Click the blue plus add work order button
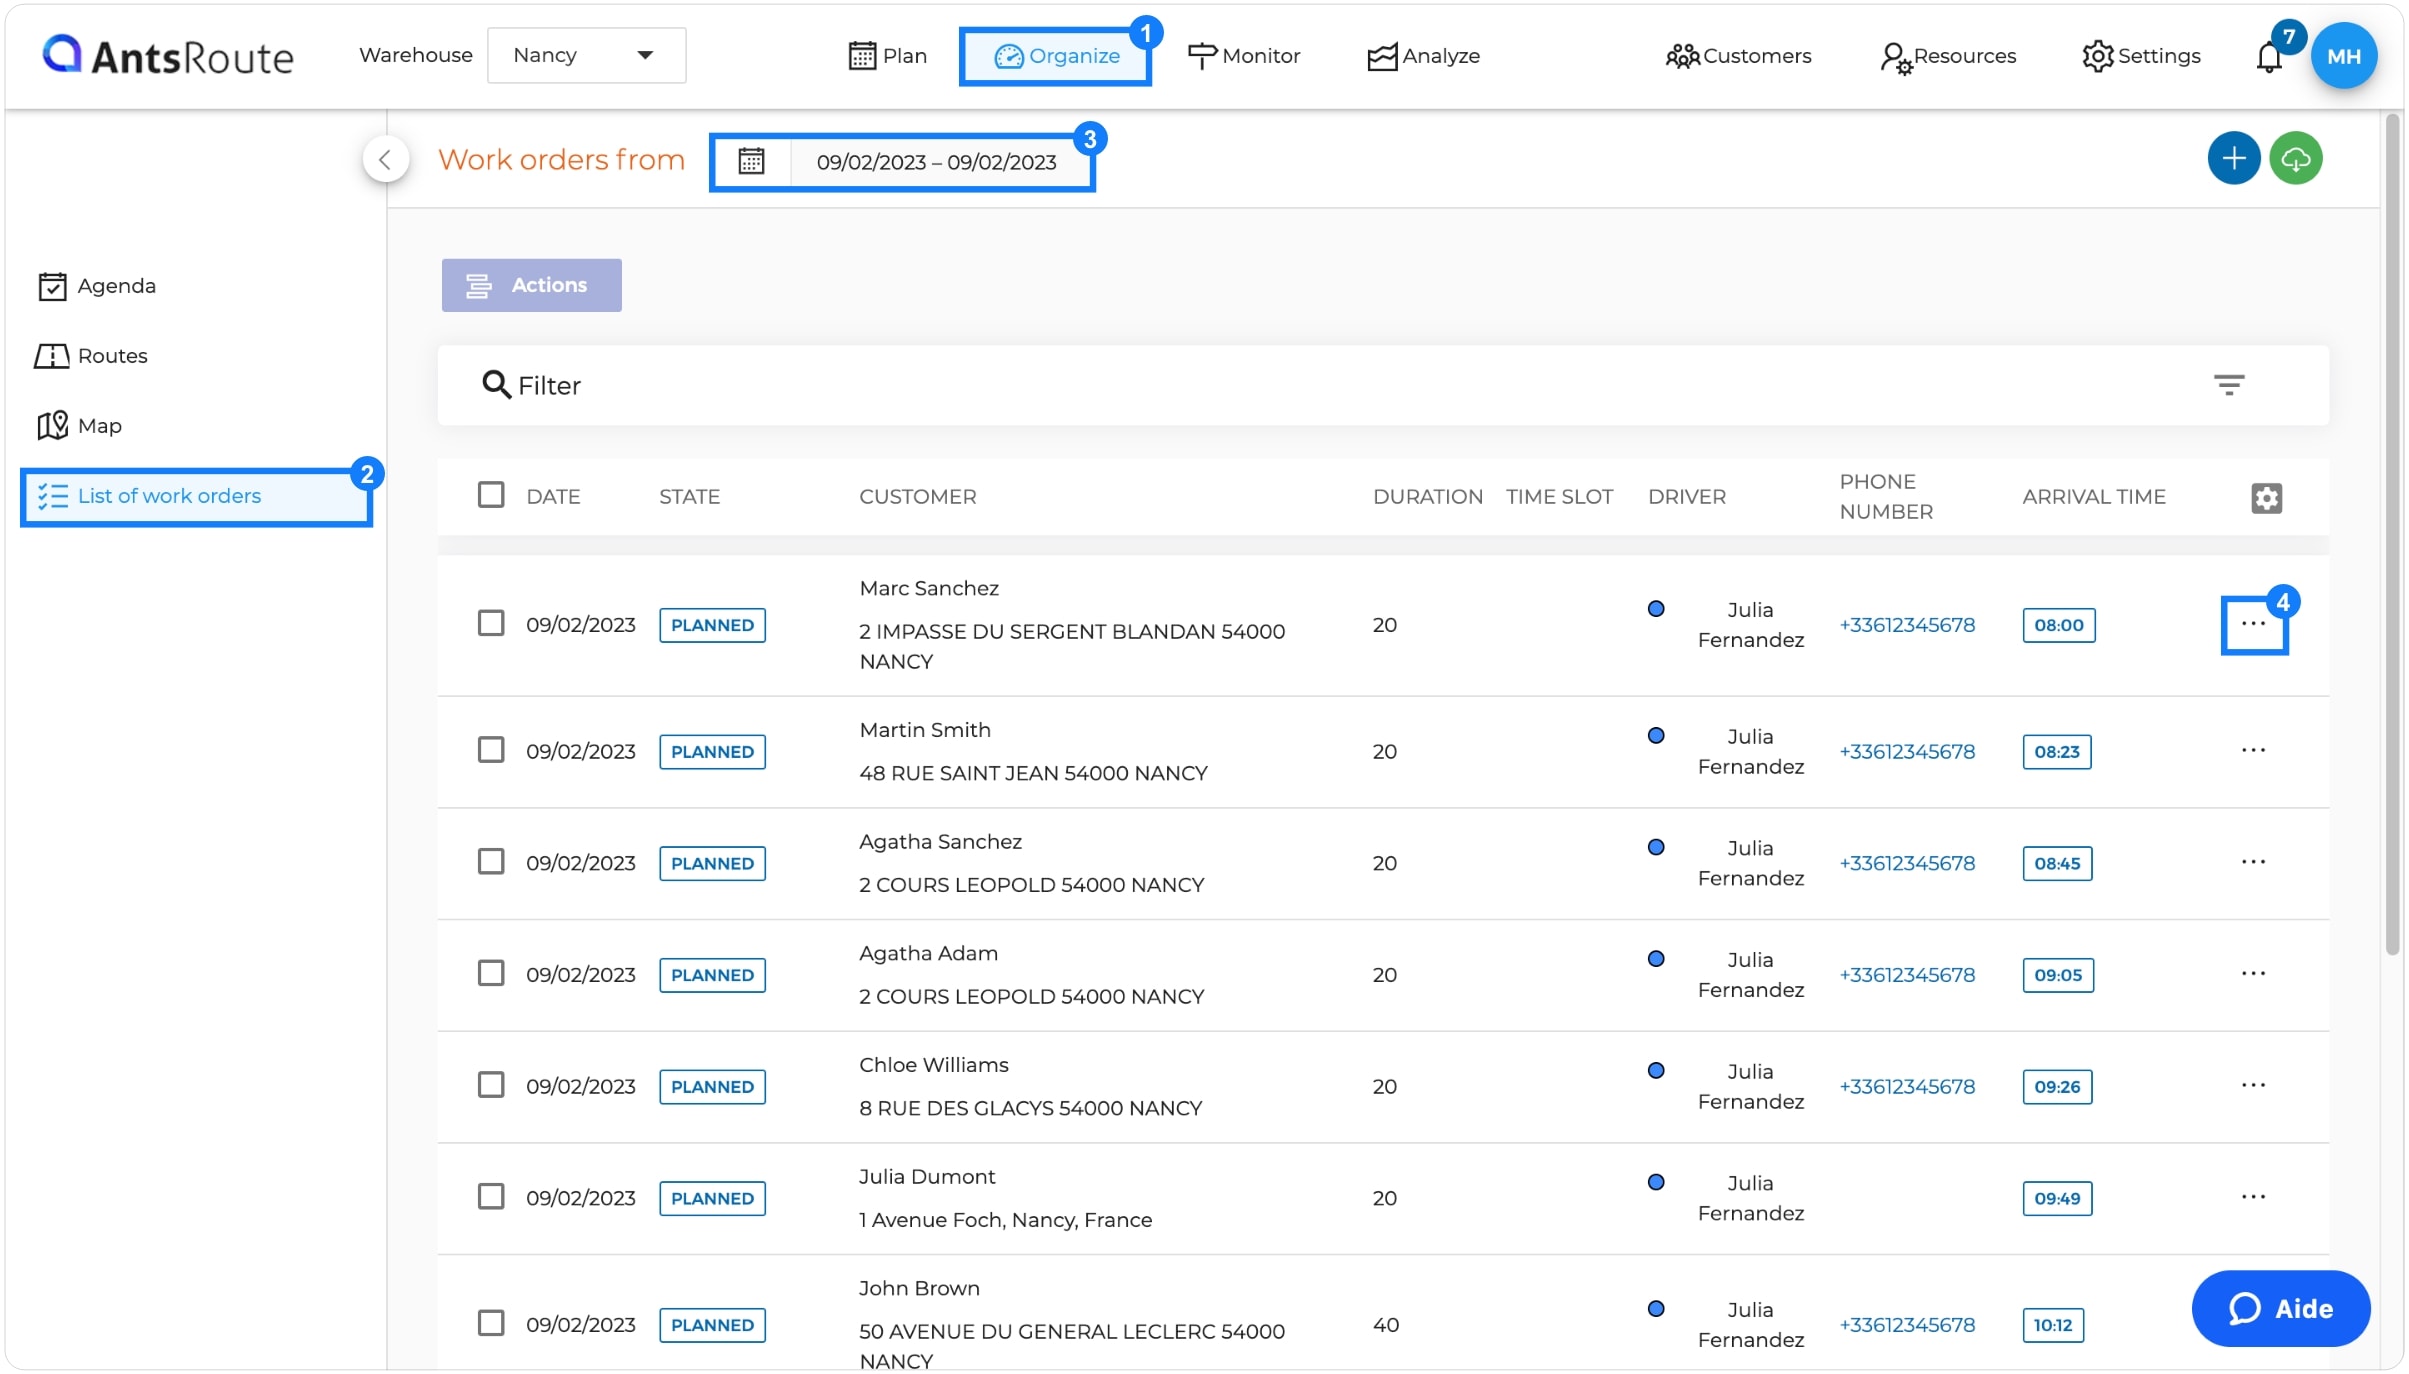 (2233, 158)
